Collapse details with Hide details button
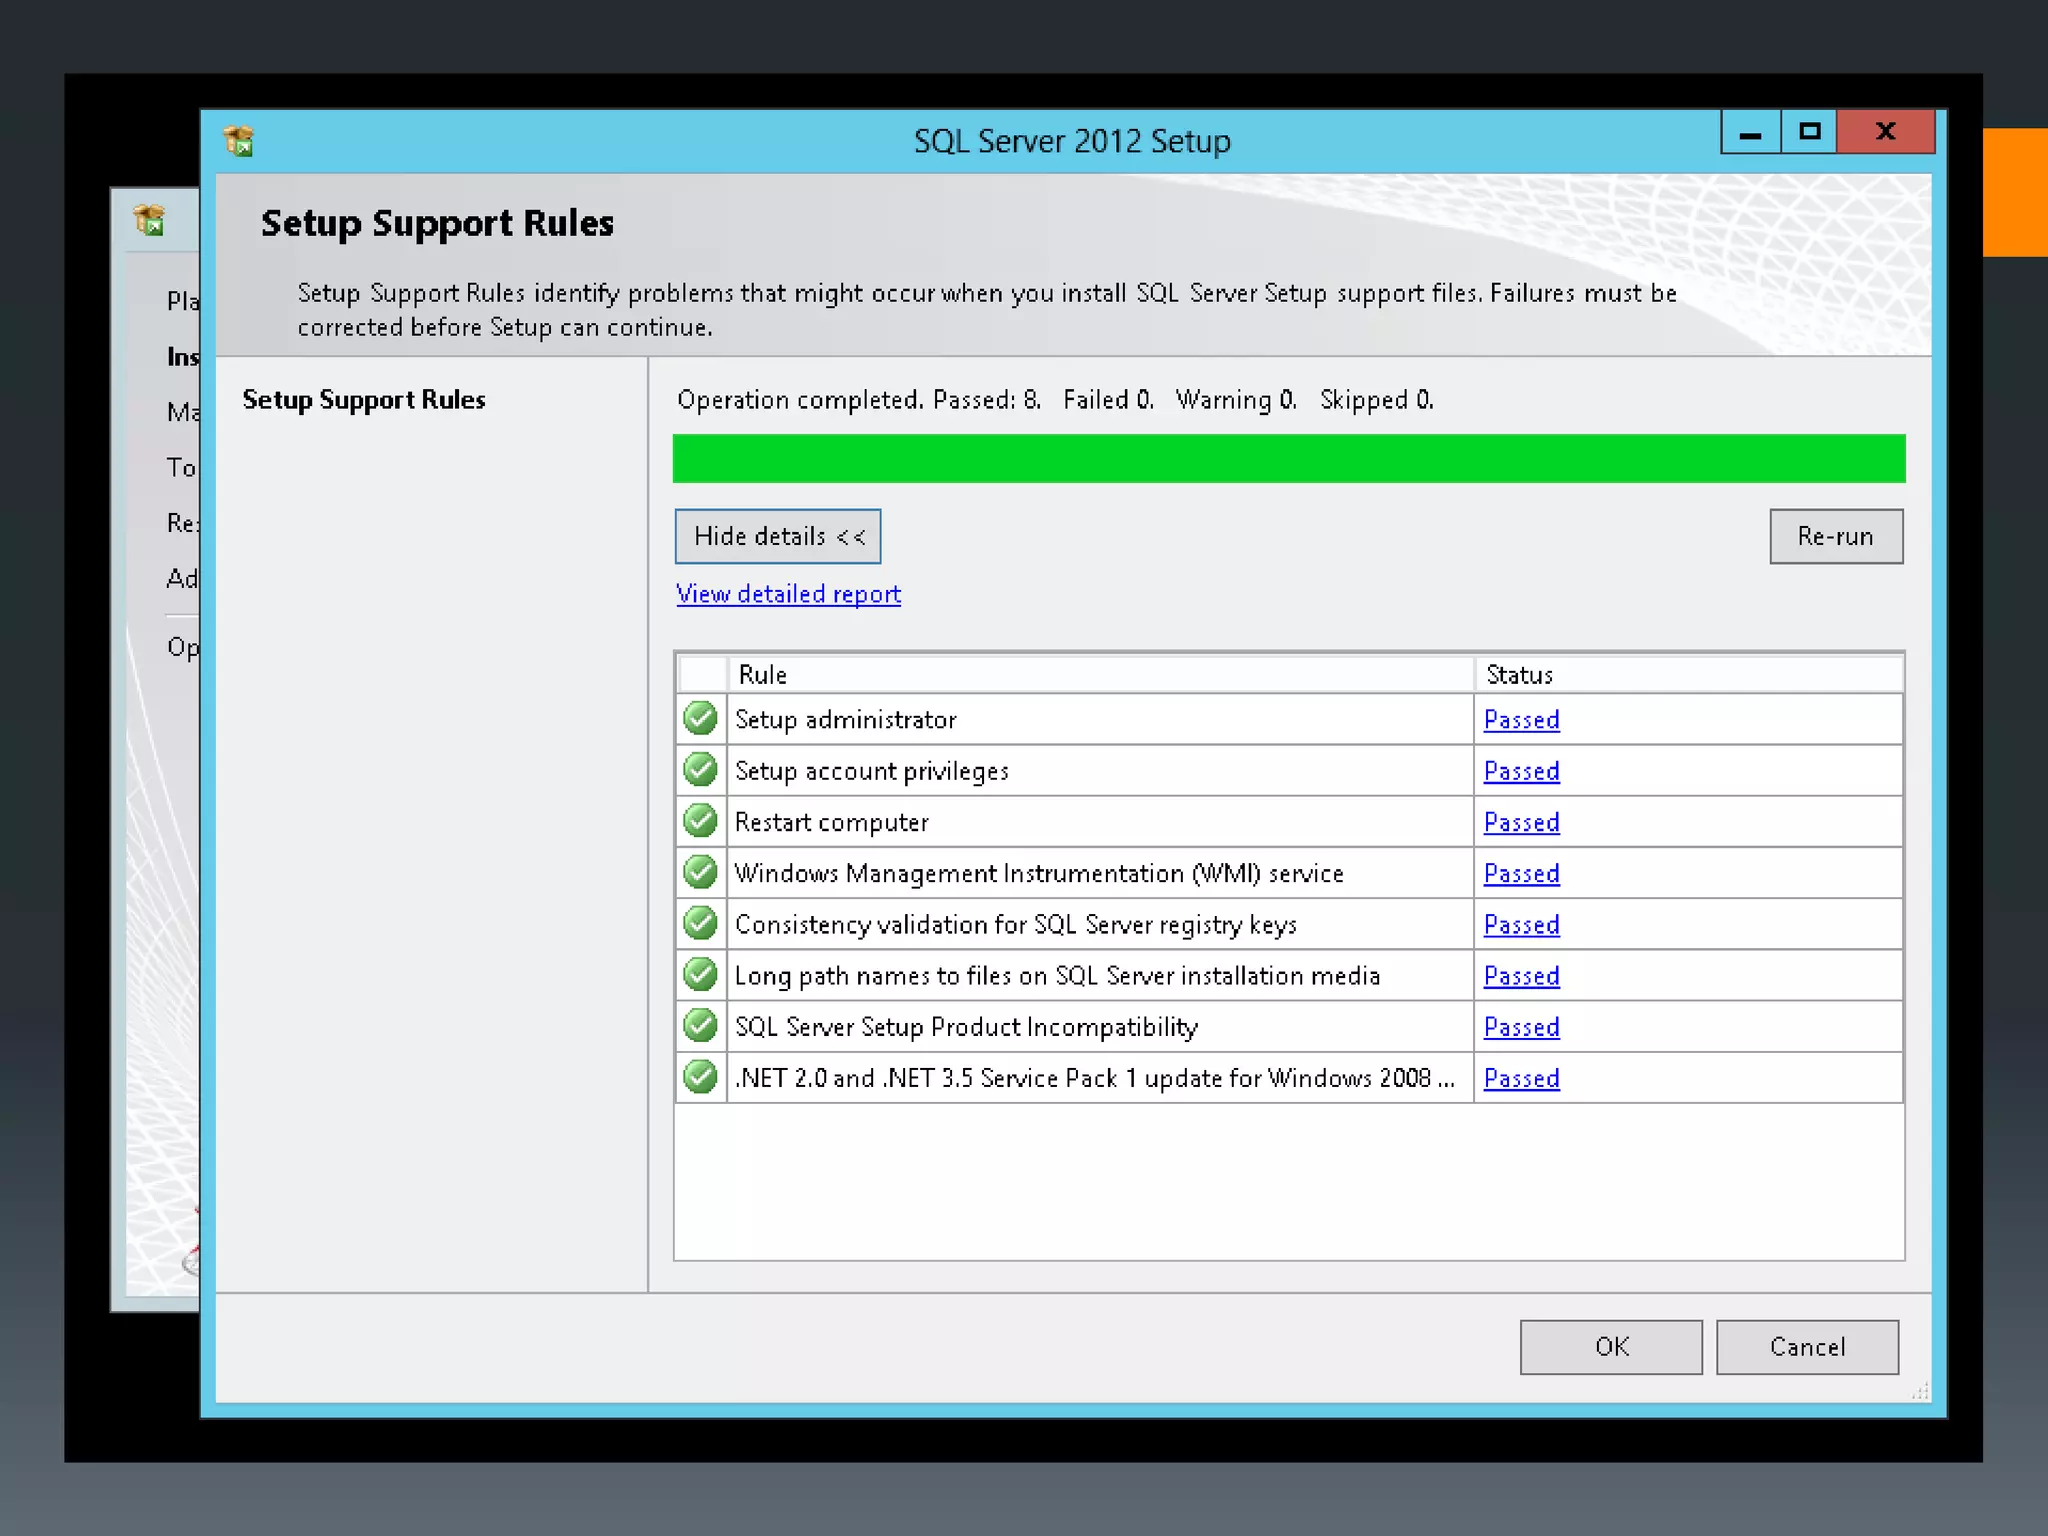The width and height of the screenshot is (2048, 1536). (x=778, y=537)
